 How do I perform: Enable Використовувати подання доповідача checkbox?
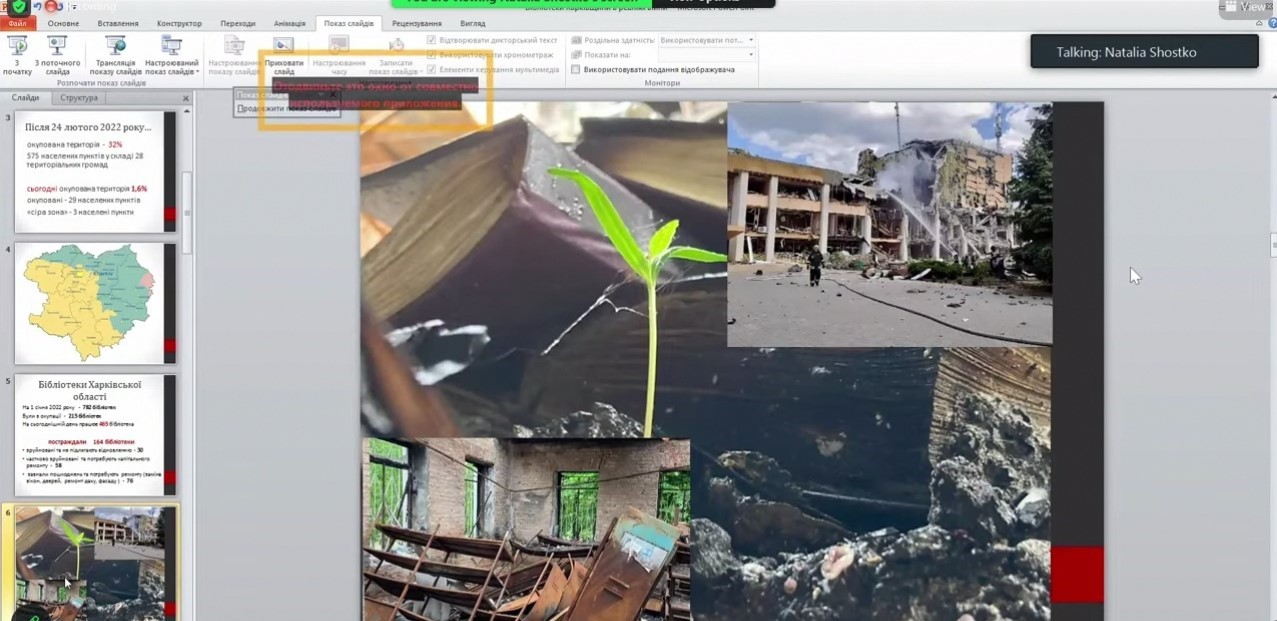tap(576, 69)
